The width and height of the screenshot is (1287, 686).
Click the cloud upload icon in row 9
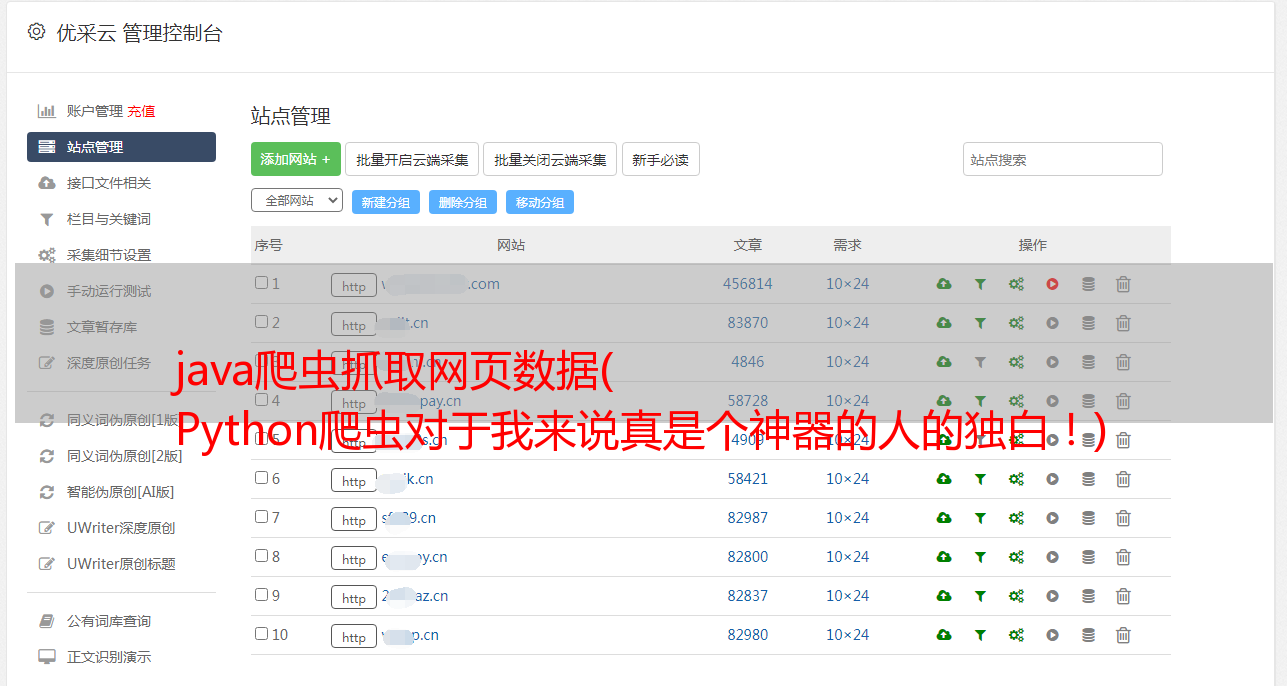coord(944,596)
